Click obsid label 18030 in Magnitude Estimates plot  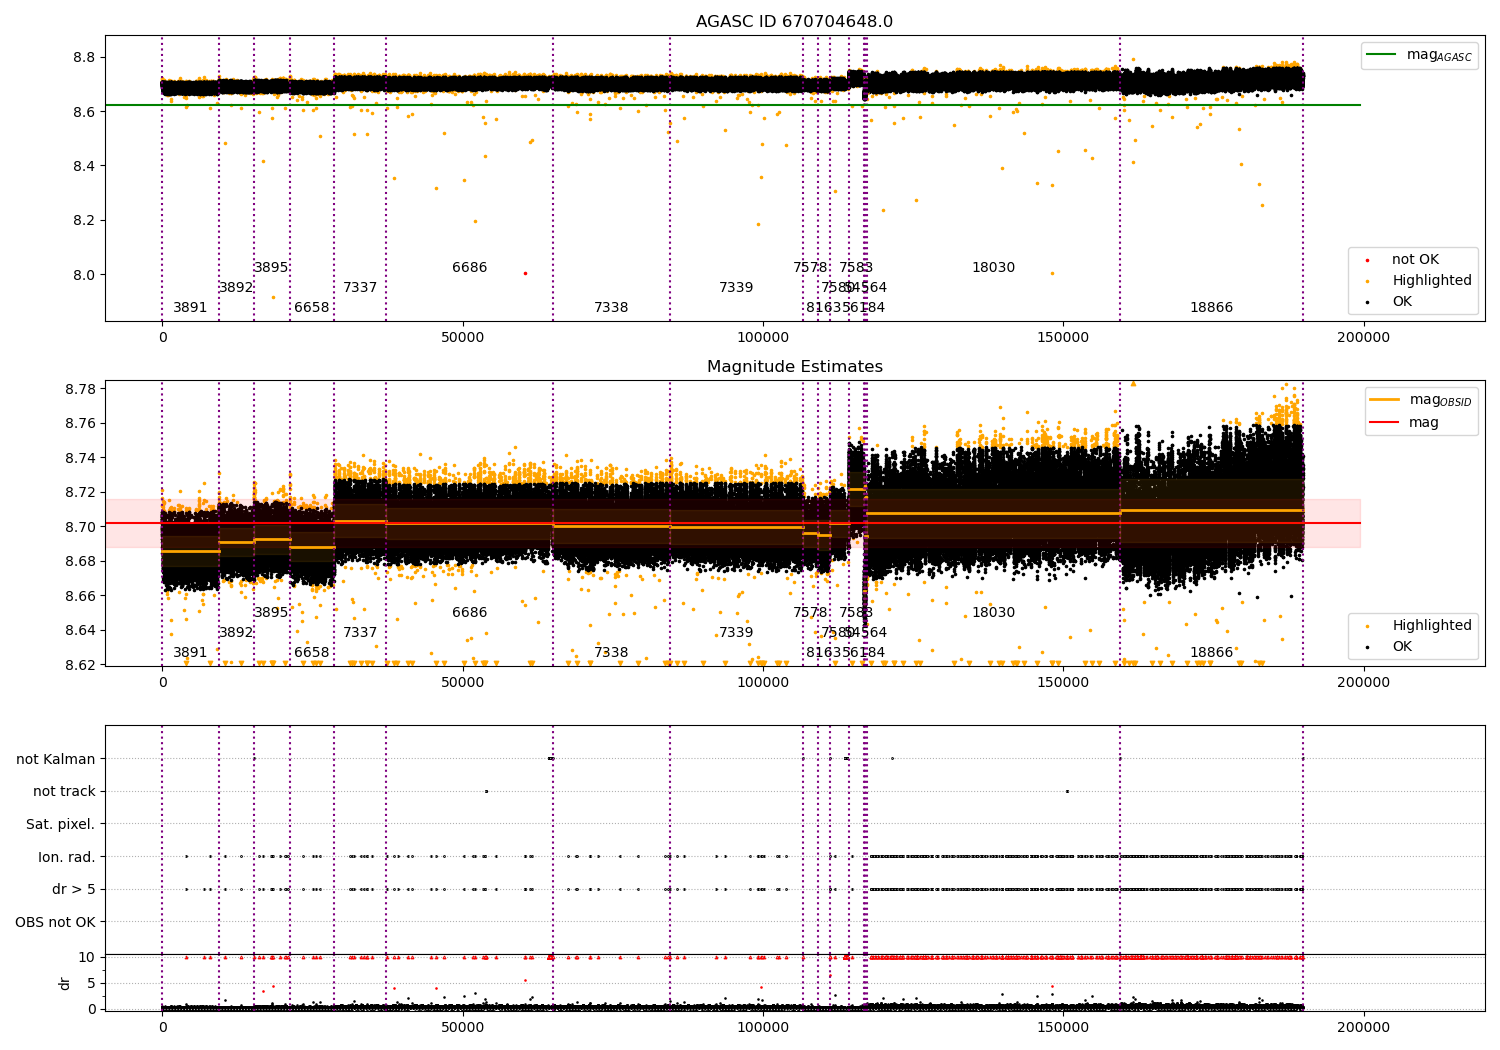[x=993, y=613]
